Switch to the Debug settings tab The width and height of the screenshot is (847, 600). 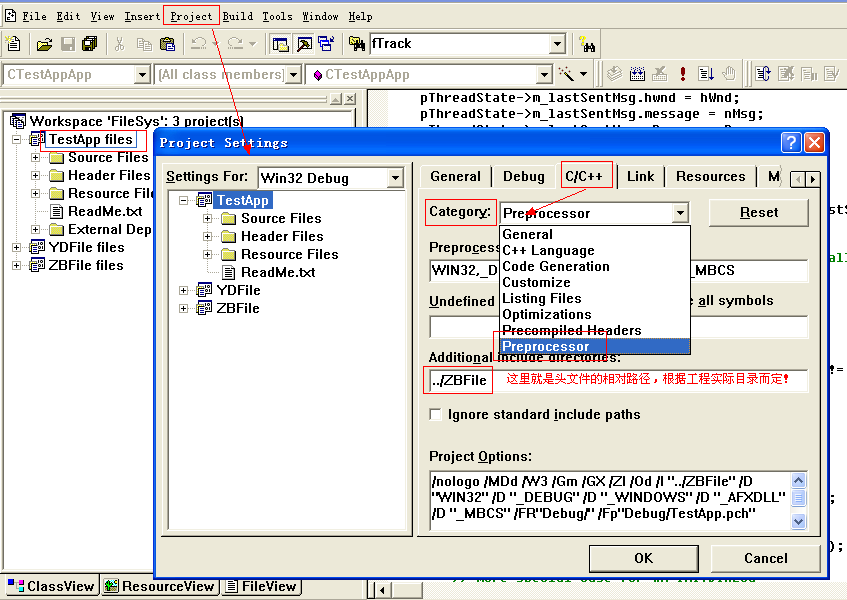coord(523,177)
